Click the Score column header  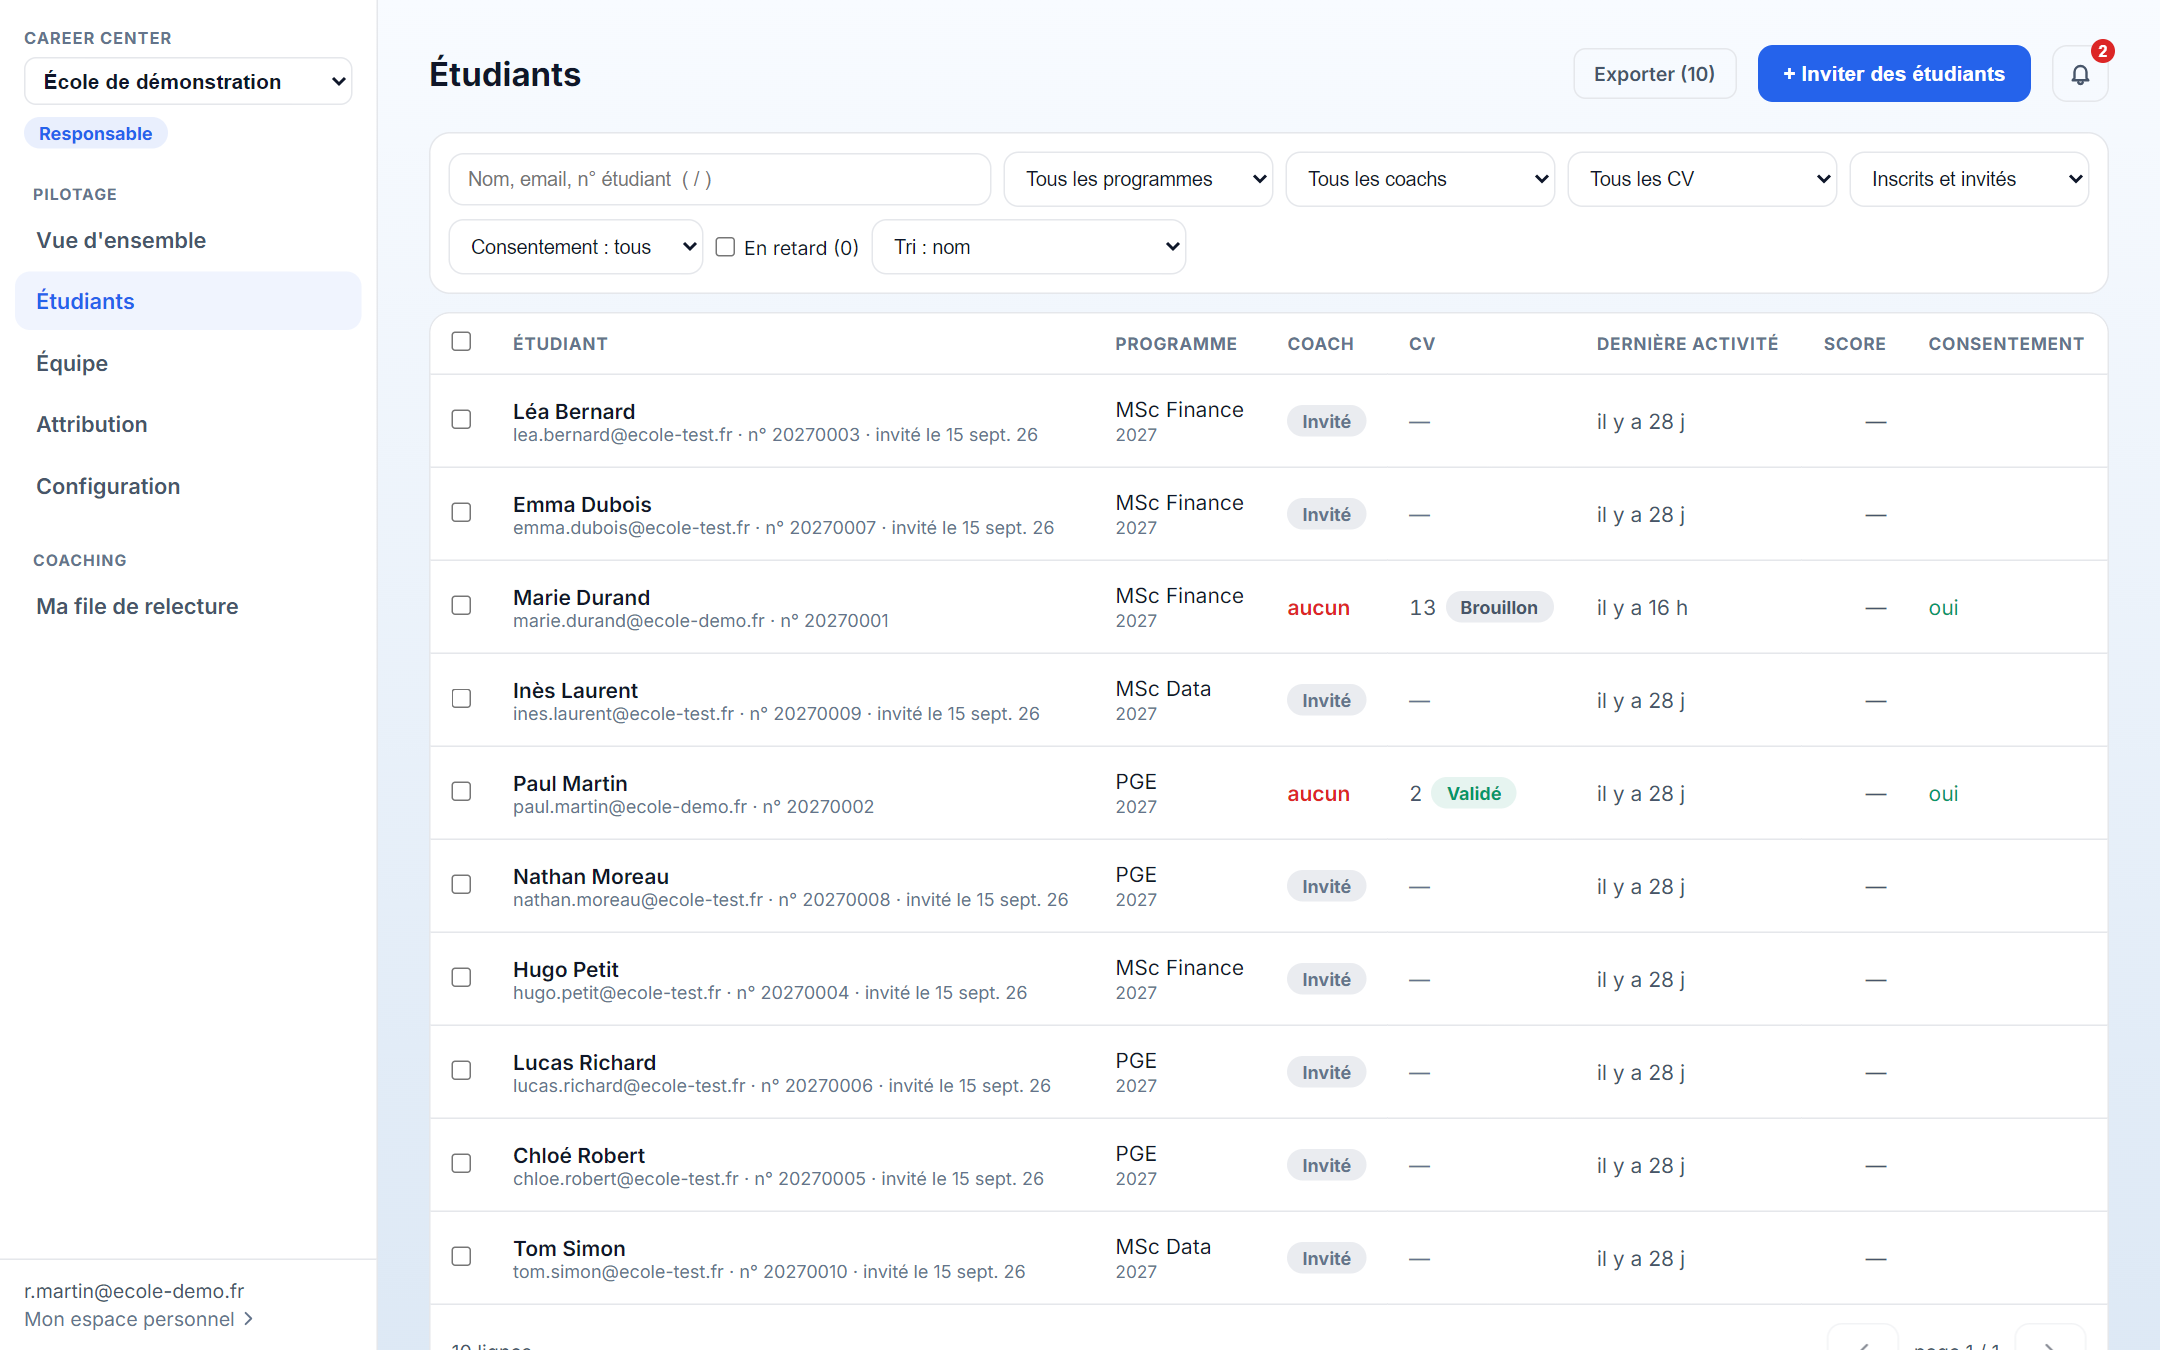(1854, 343)
